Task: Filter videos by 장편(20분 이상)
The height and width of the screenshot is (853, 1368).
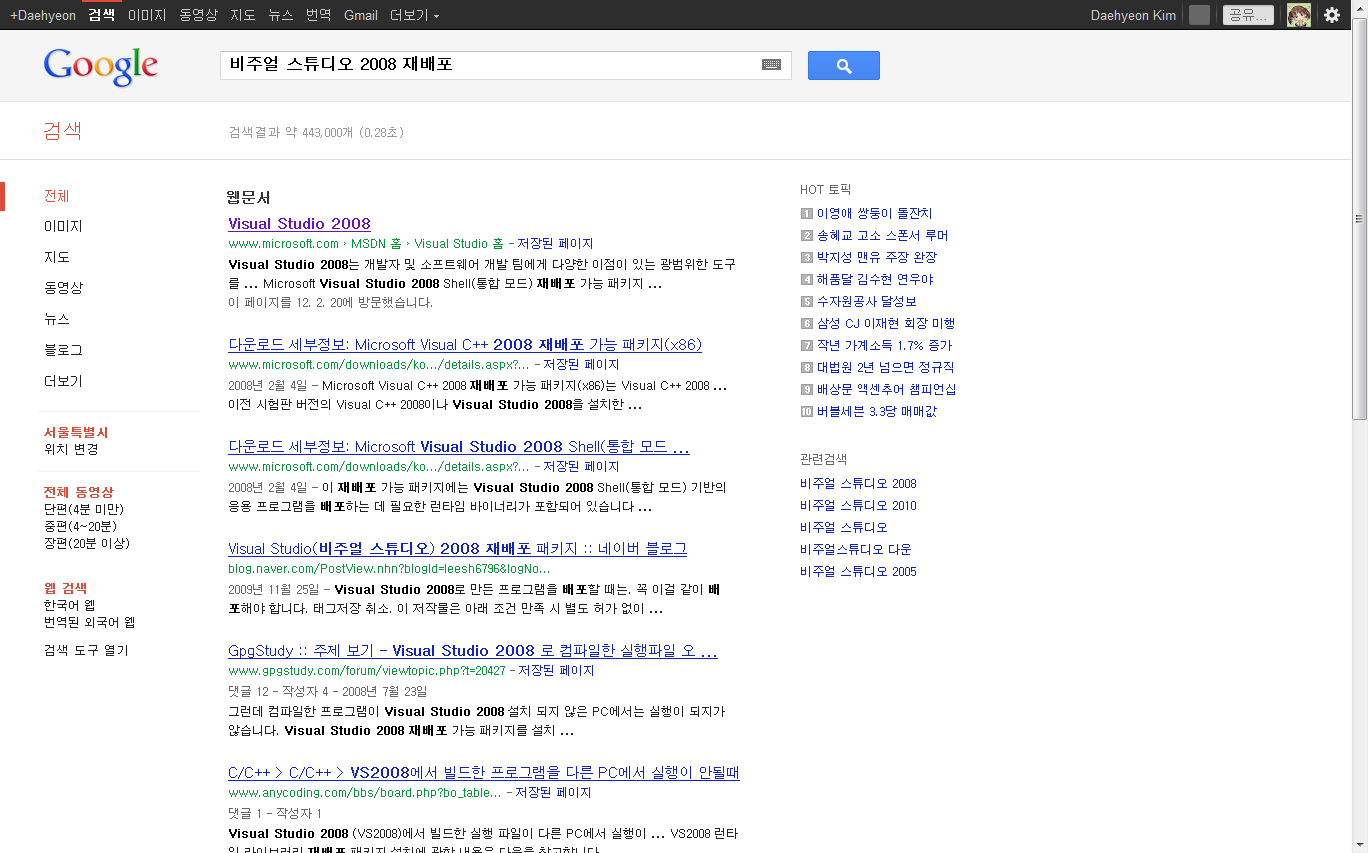Action: point(87,543)
